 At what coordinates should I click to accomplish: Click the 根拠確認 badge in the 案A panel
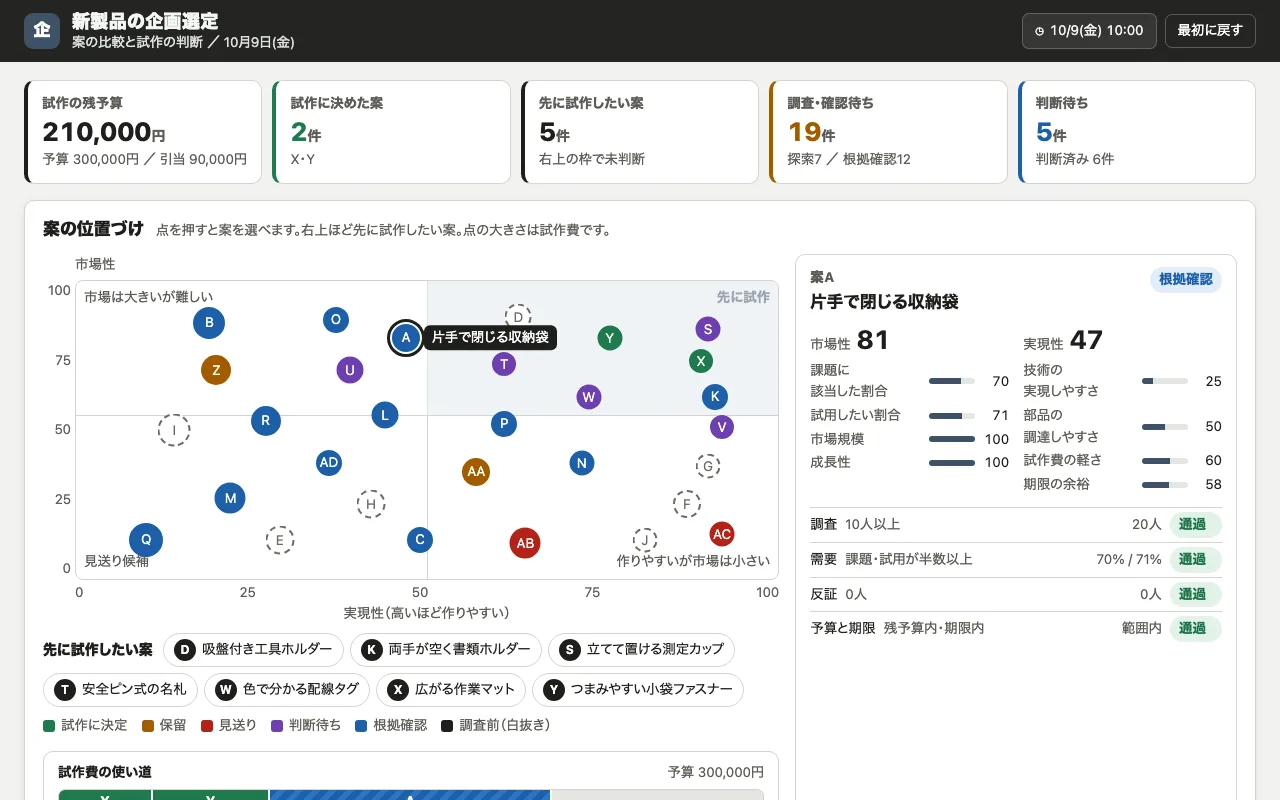point(1185,280)
